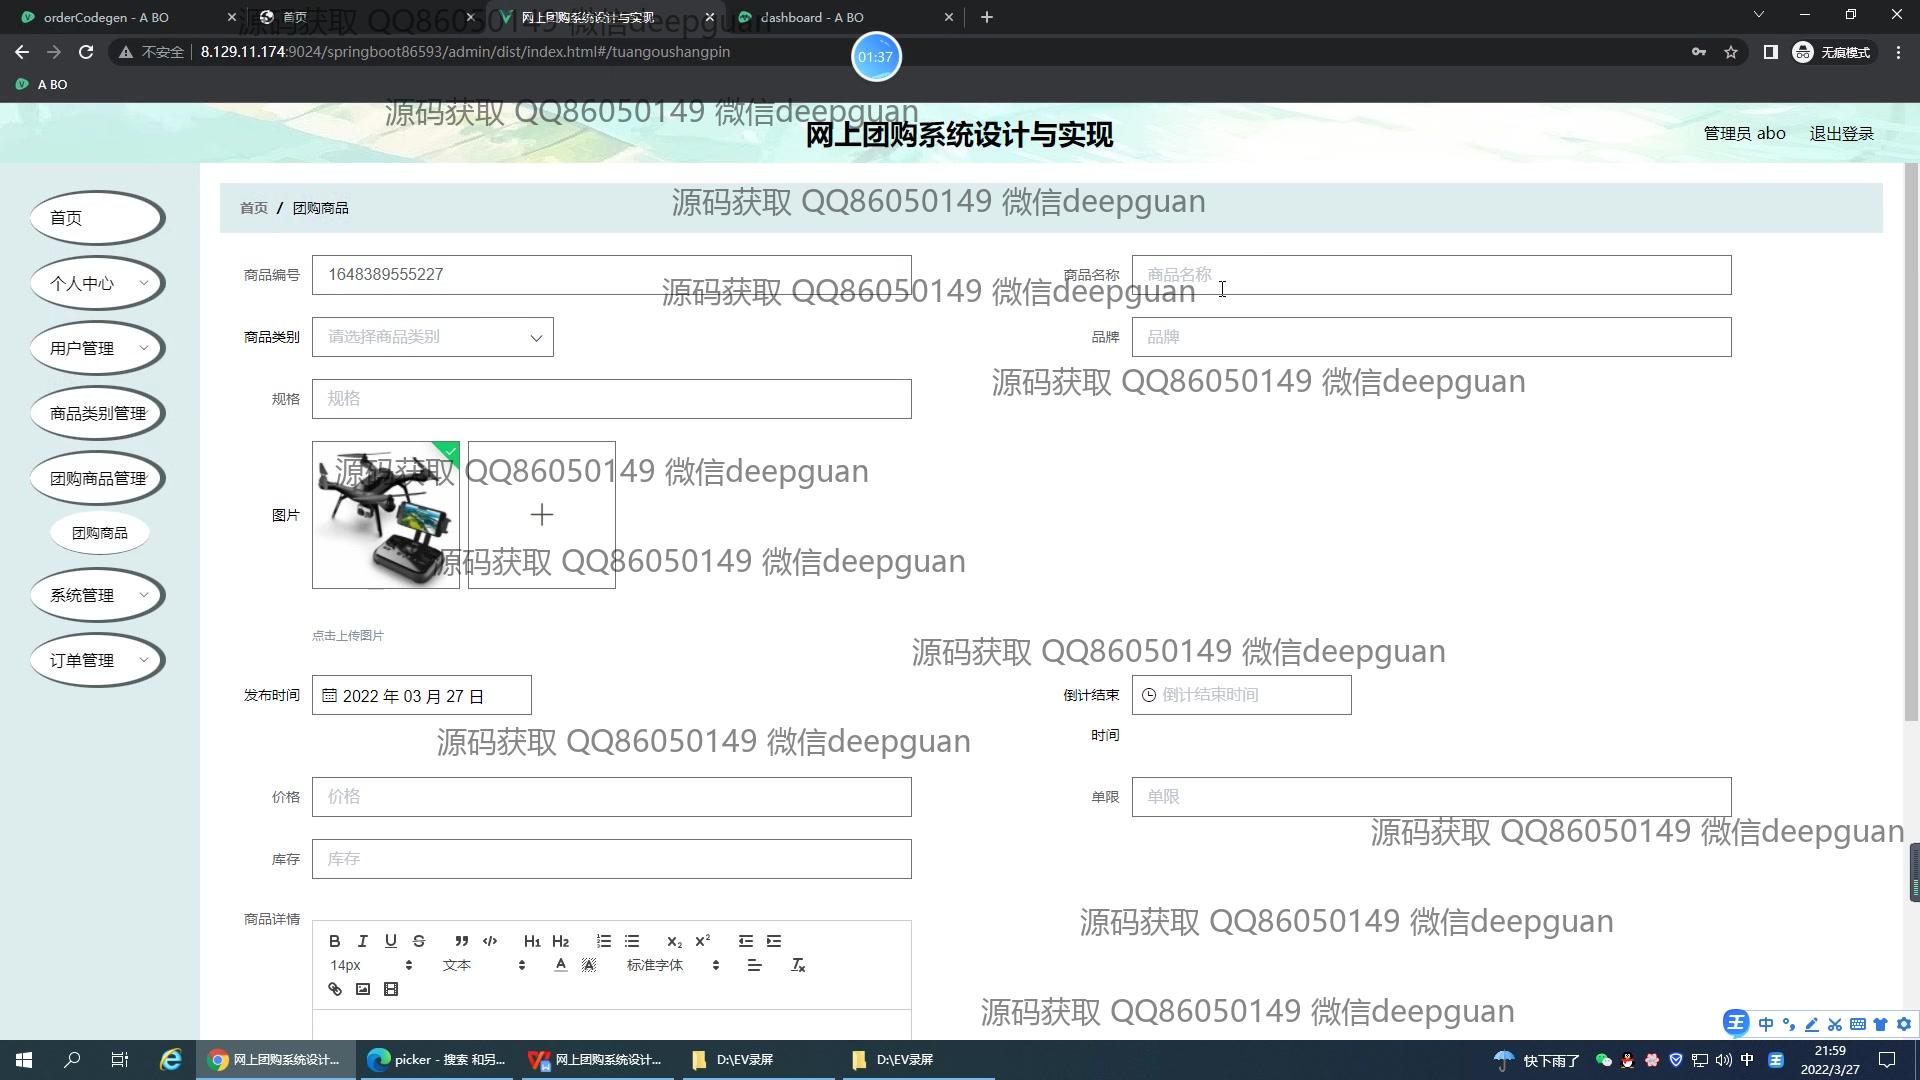Viewport: 1920px width, 1080px height.
Task: Insert a blockquote in editor
Action: pyautogui.click(x=461, y=941)
